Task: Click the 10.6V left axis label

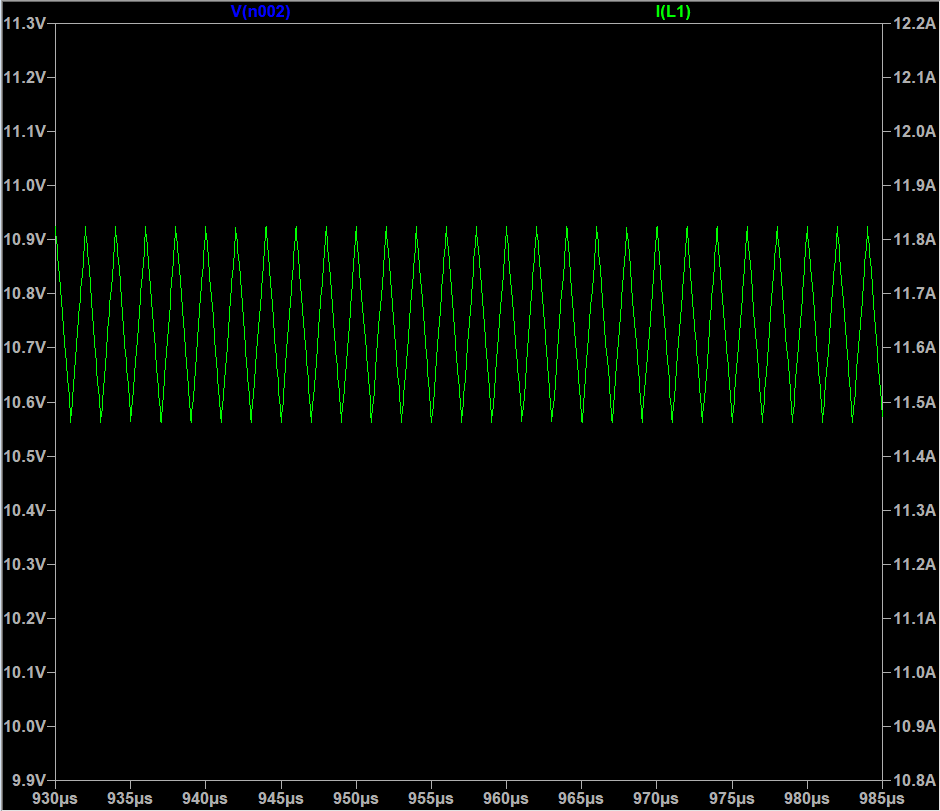Action: click(25, 402)
